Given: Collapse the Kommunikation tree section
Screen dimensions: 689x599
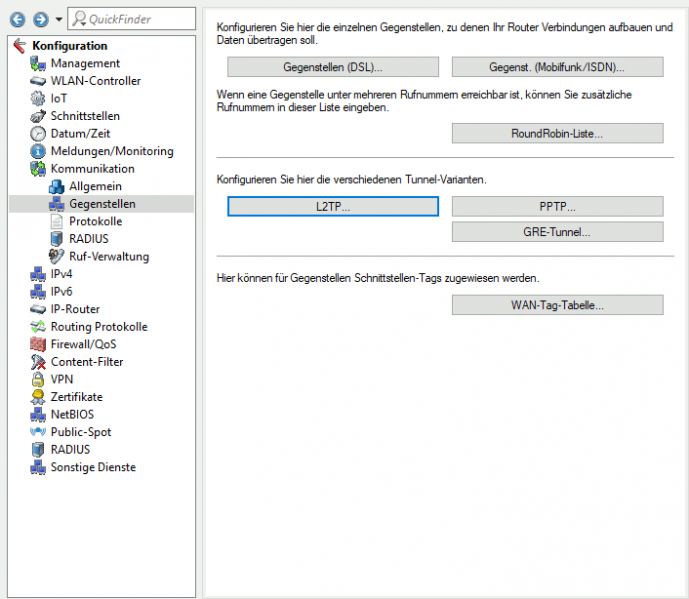Looking at the screenshot, I should coord(38,169).
